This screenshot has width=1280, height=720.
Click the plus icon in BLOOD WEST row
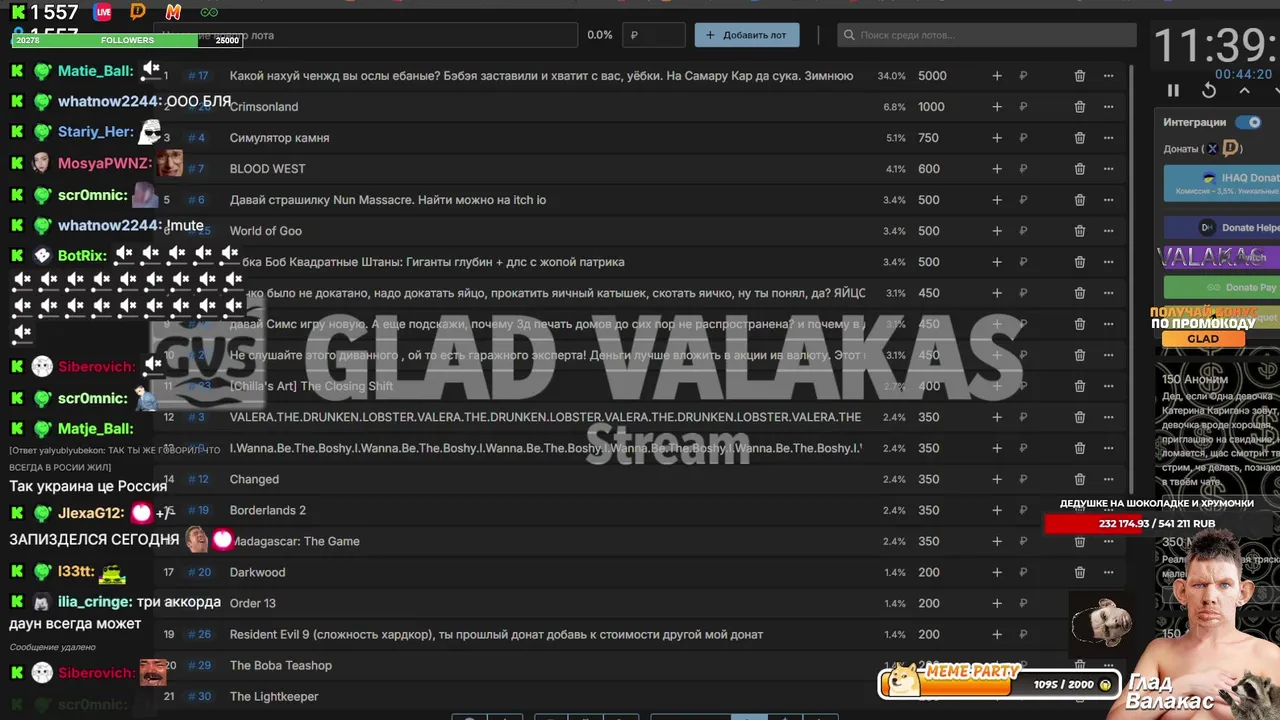997,169
